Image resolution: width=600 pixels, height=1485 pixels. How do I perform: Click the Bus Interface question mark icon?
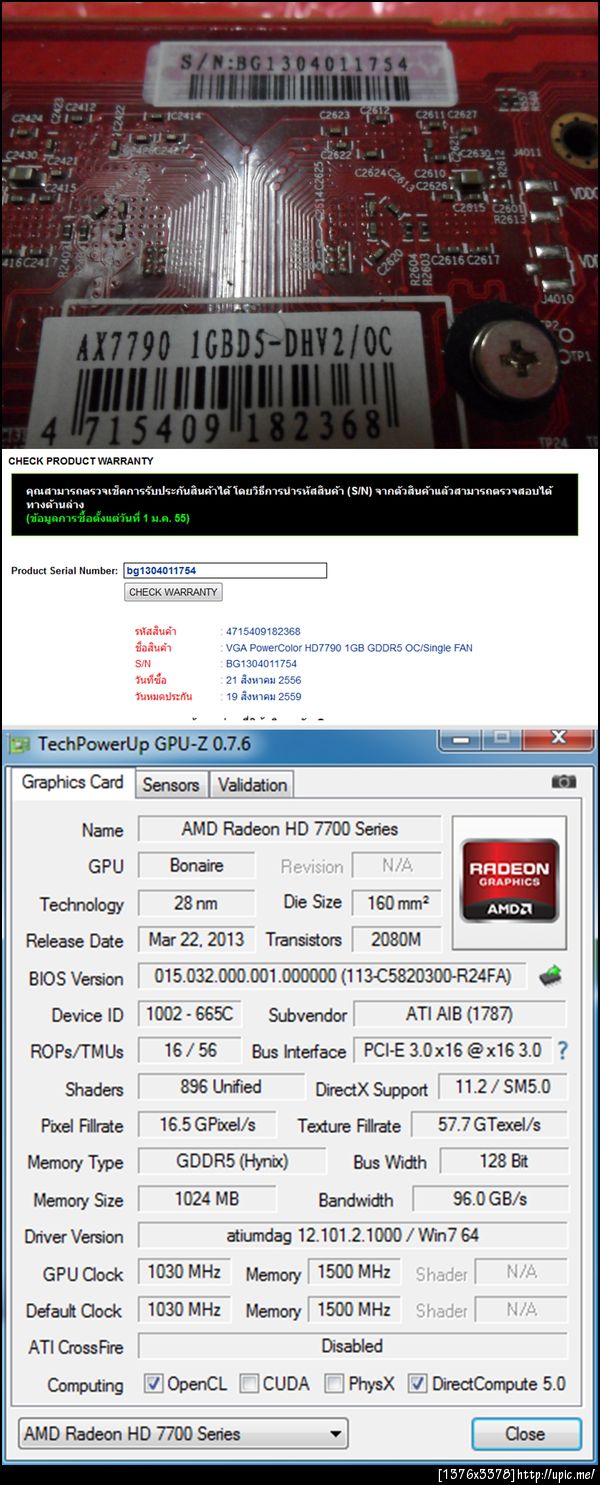tap(563, 1051)
